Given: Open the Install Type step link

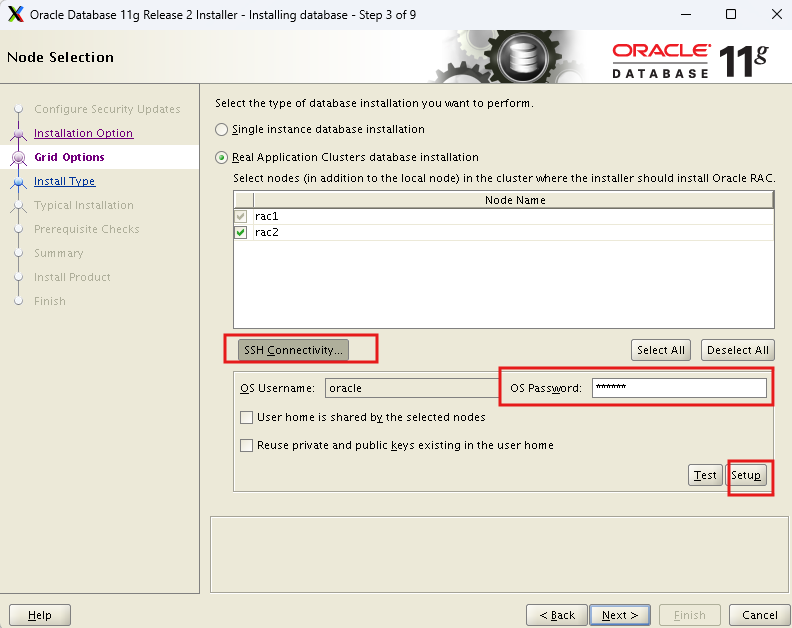Looking at the screenshot, I should (65, 181).
